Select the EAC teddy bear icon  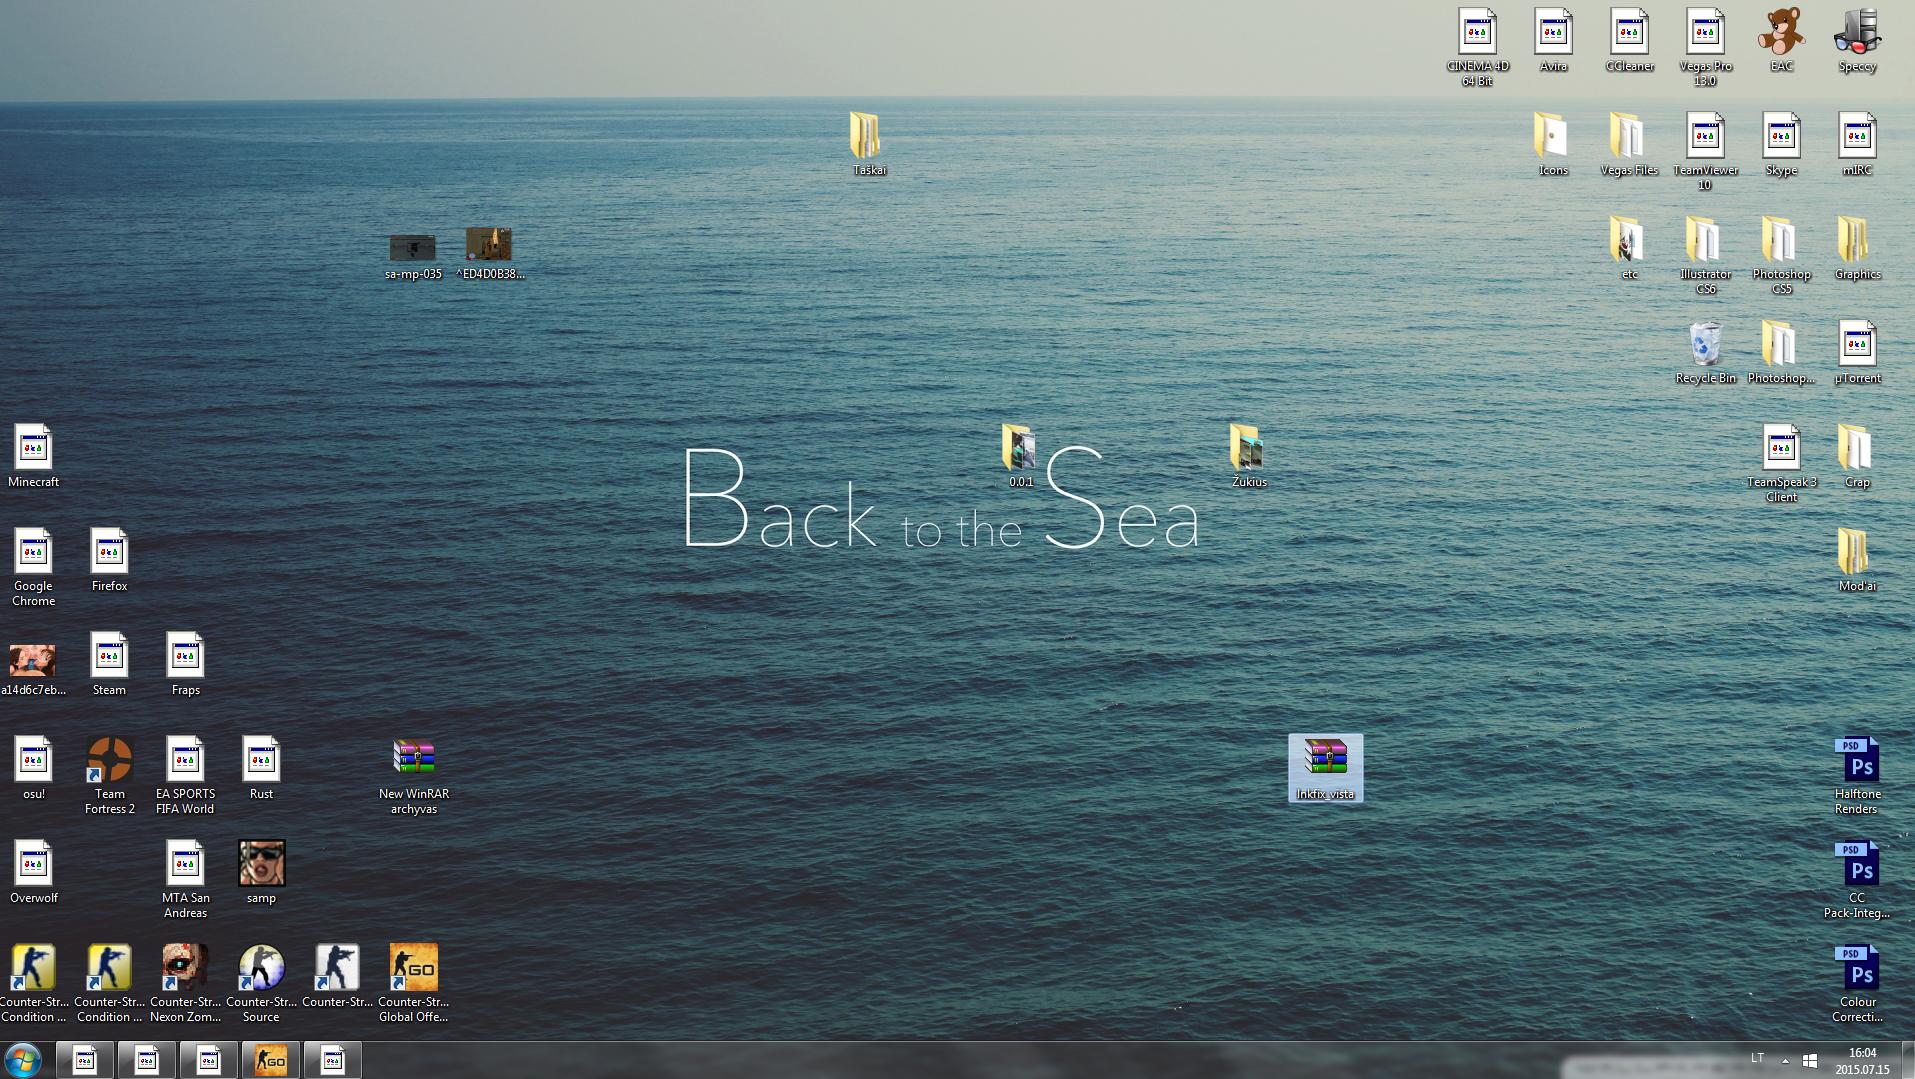point(1781,40)
